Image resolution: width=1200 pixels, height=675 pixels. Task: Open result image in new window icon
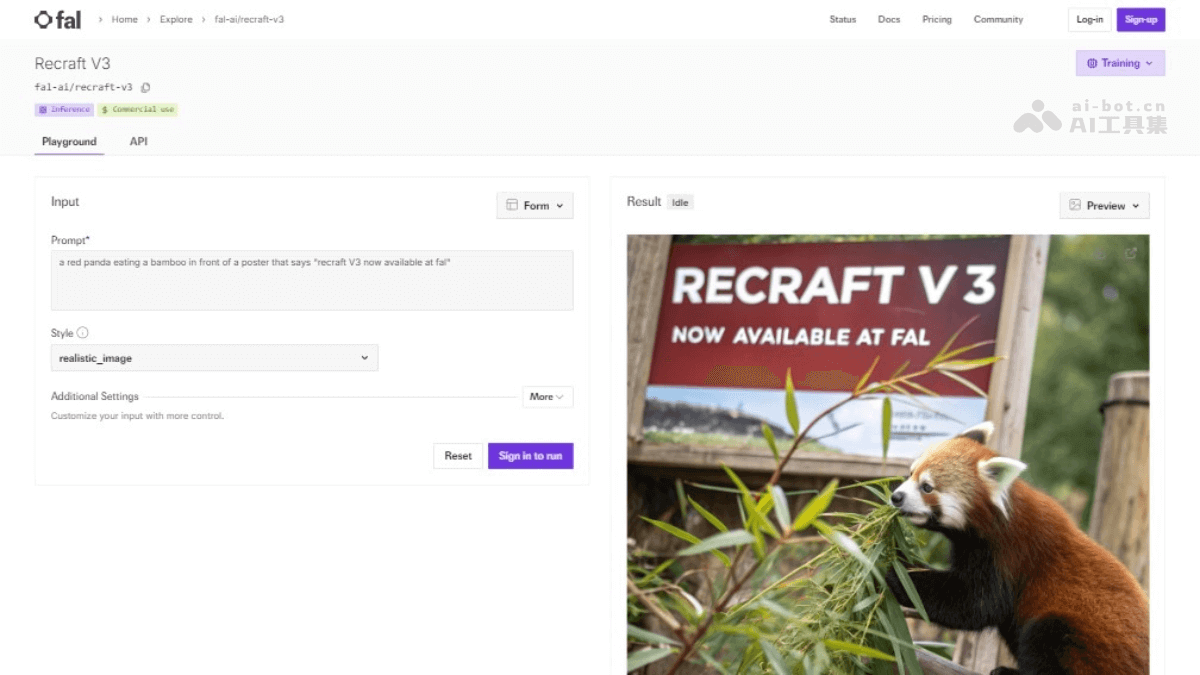(x=1131, y=254)
